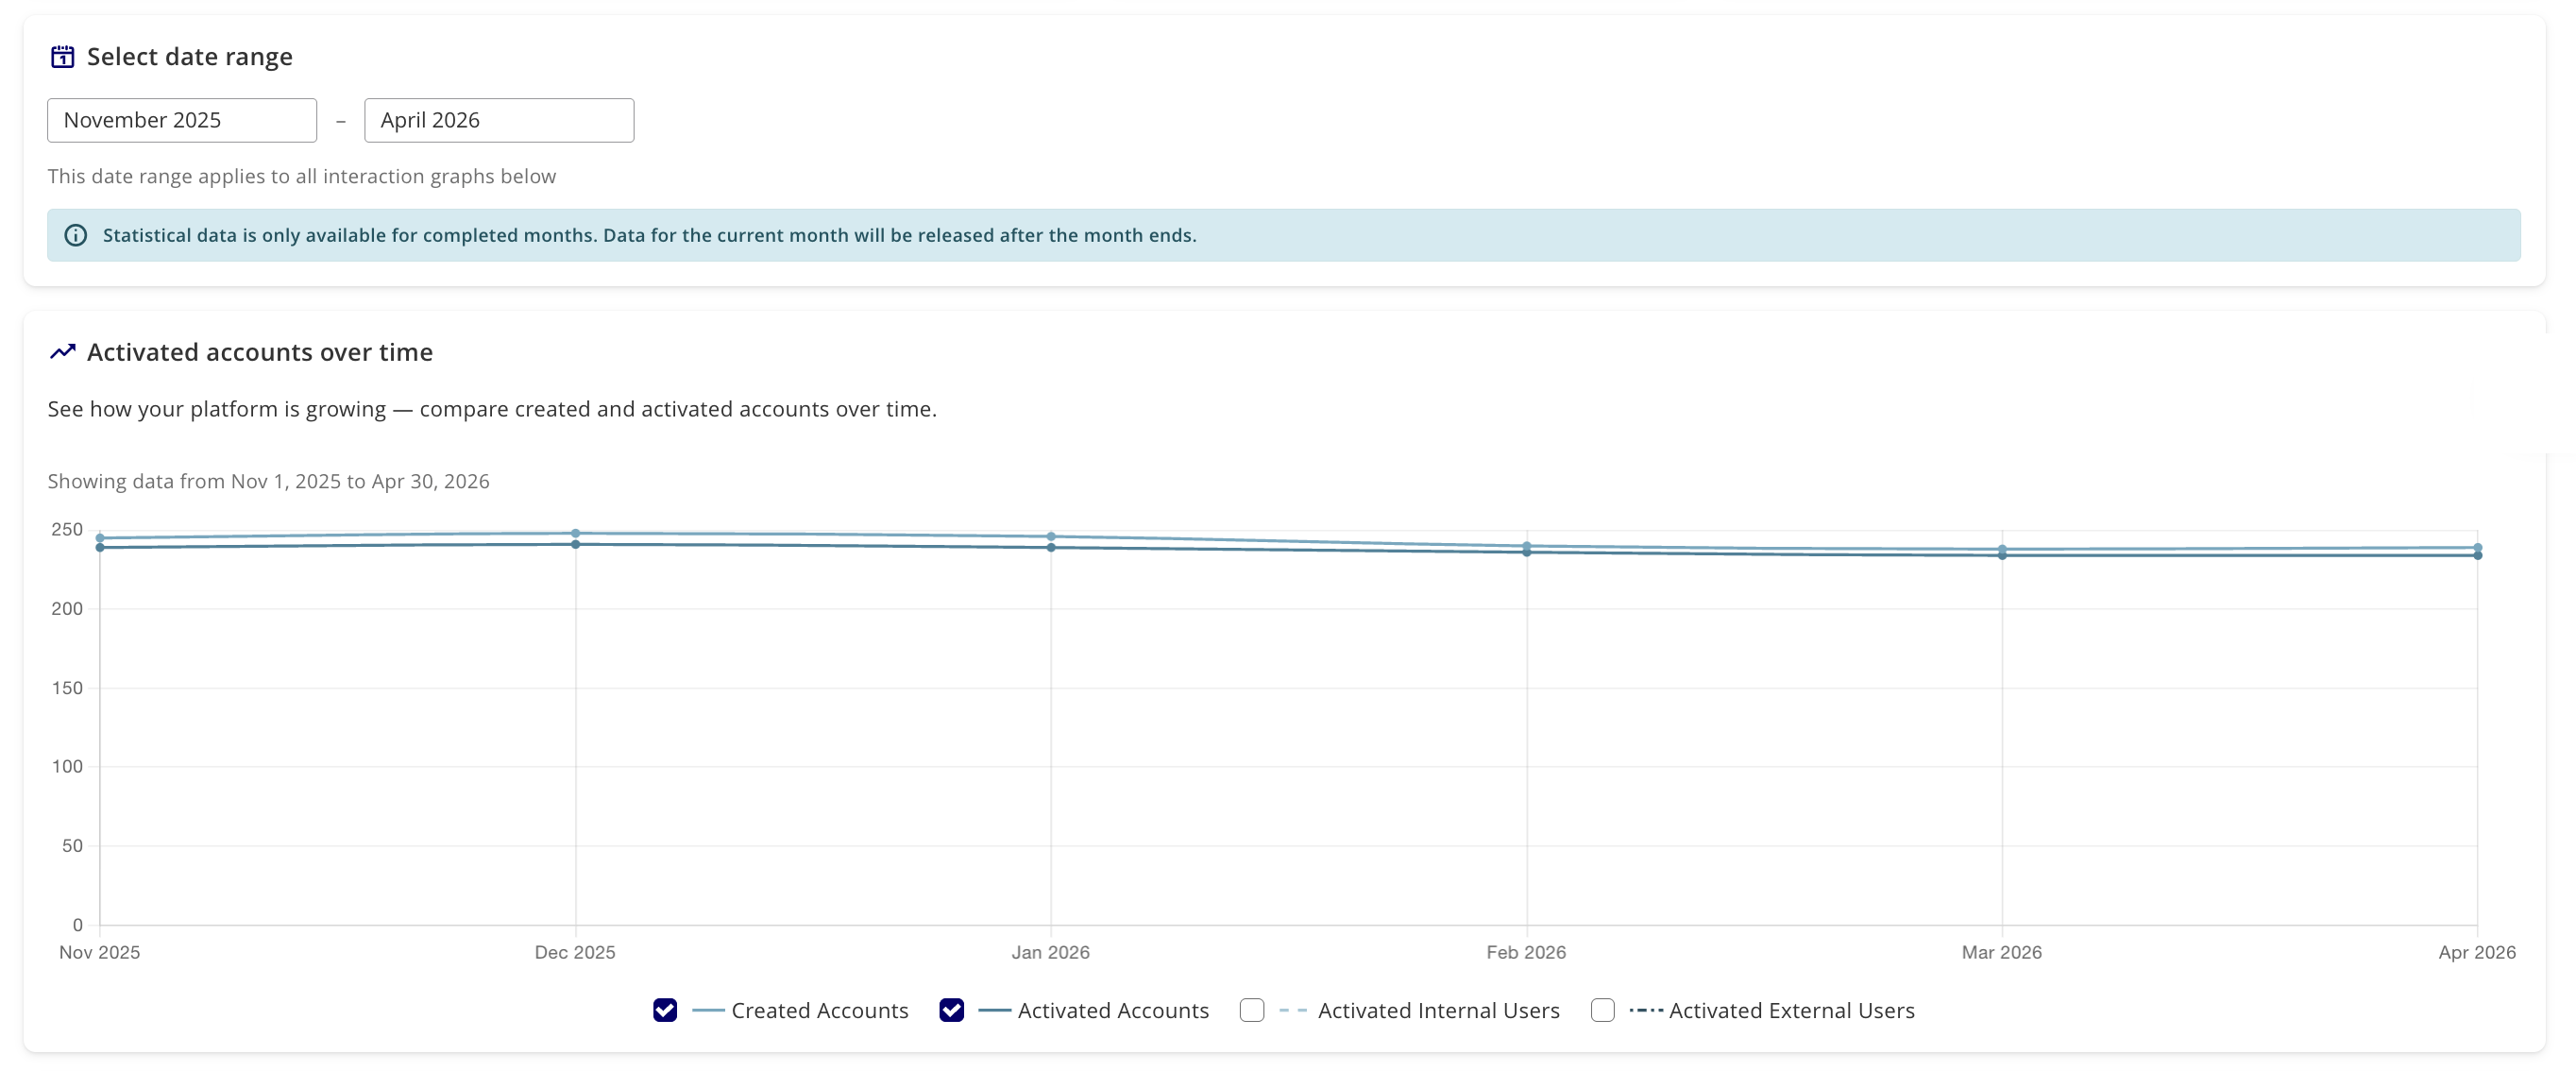Click the Dec 2025 Created Accounts data point
The width and height of the screenshot is (2576, 1071).
[576, 534]
